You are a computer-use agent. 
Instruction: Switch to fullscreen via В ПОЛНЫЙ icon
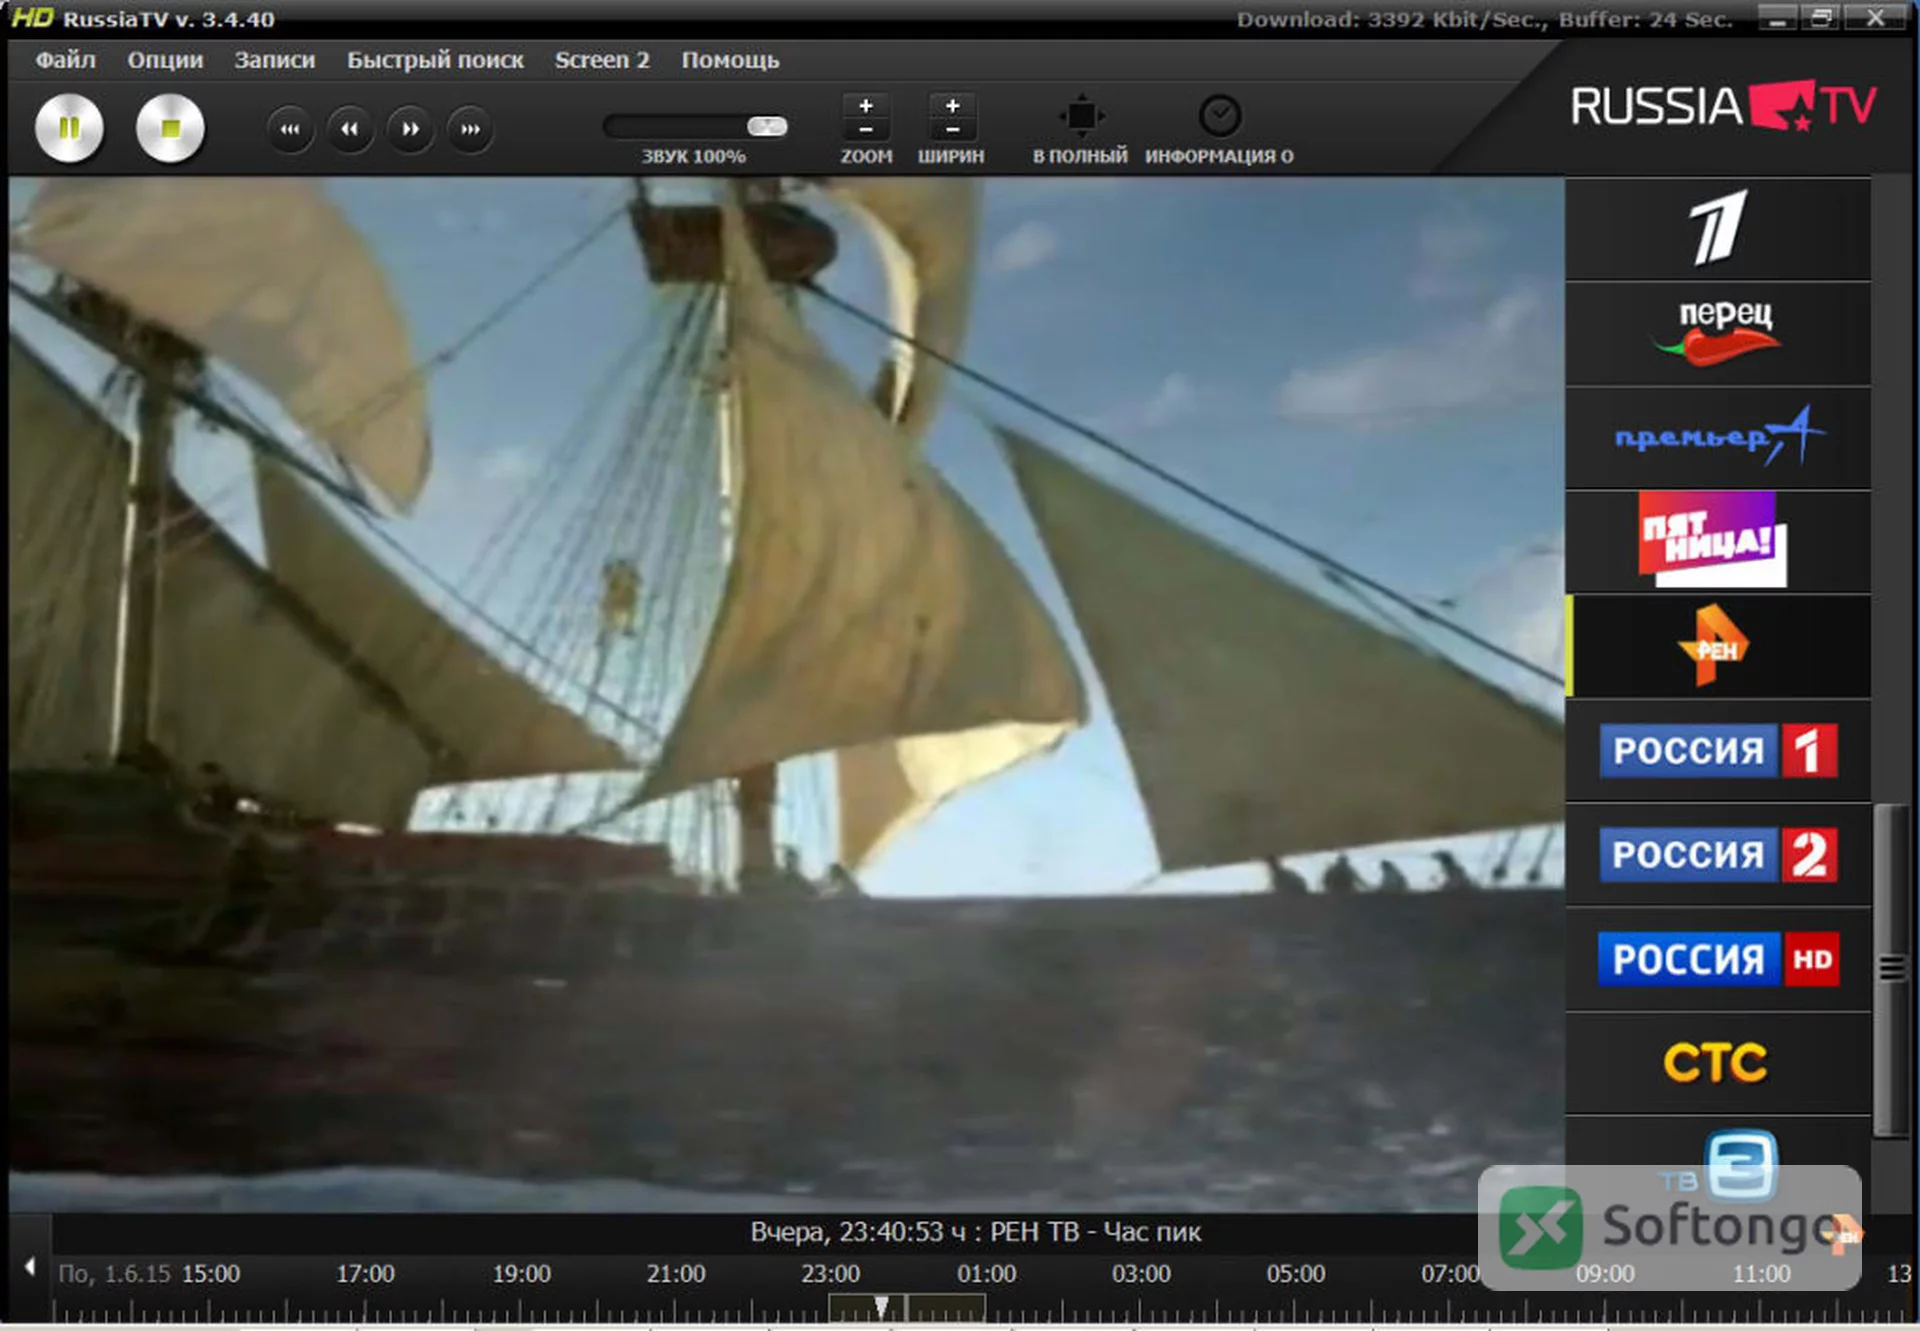1081,116
